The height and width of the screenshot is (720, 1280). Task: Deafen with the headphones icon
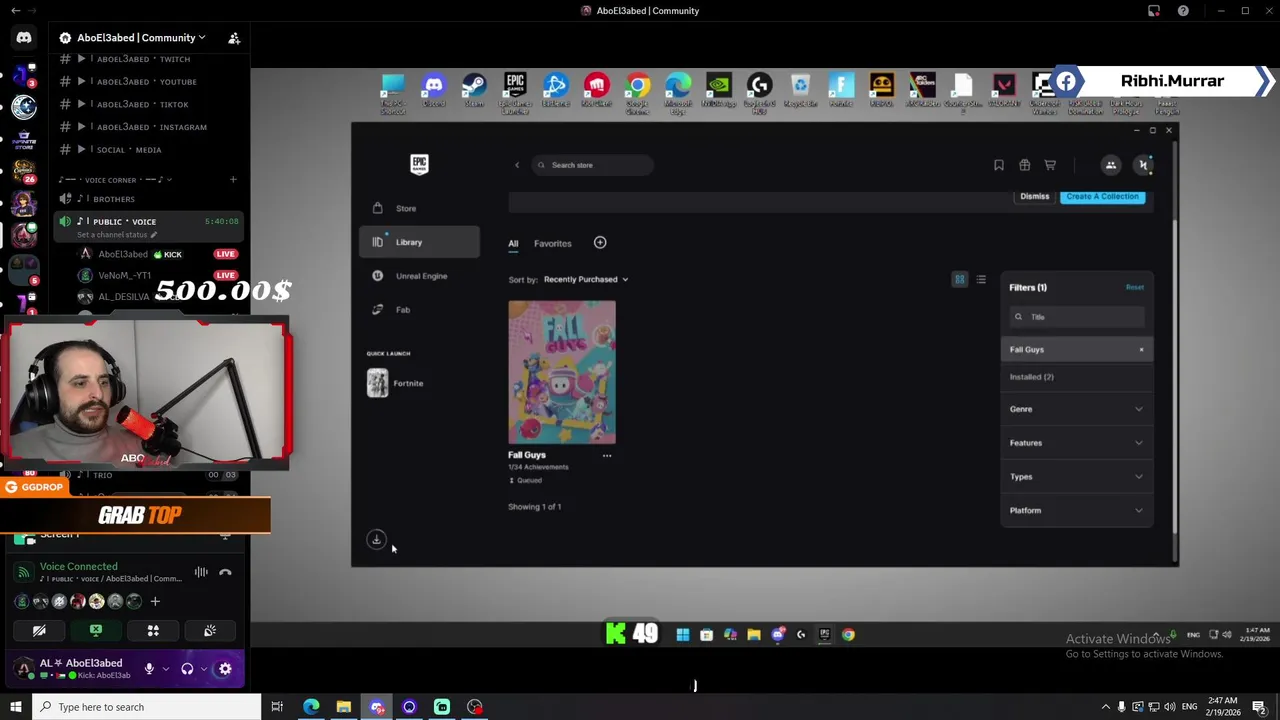coord(187,669)
